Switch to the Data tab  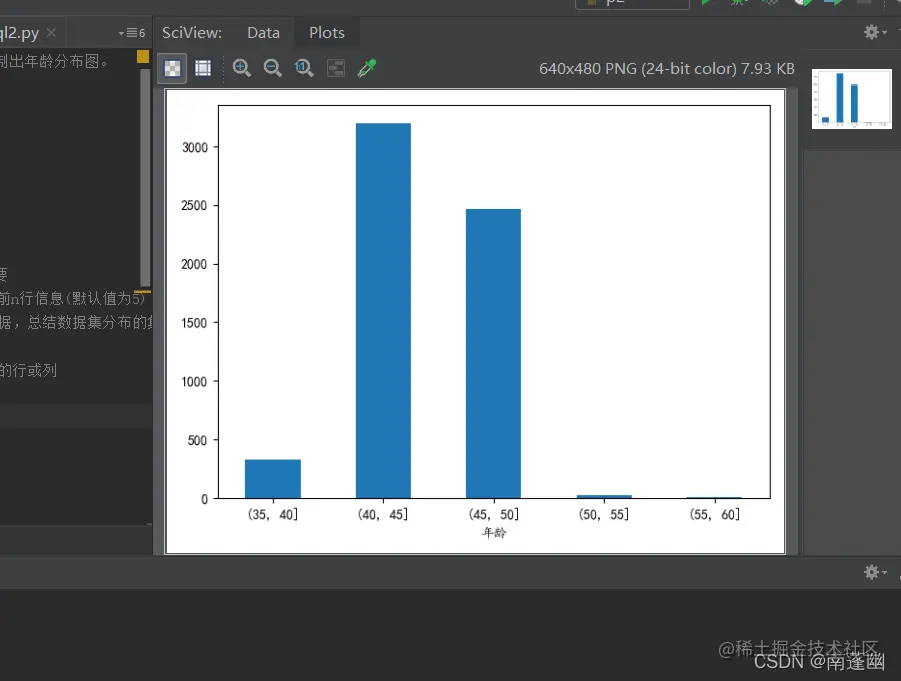tap(263, 33)
